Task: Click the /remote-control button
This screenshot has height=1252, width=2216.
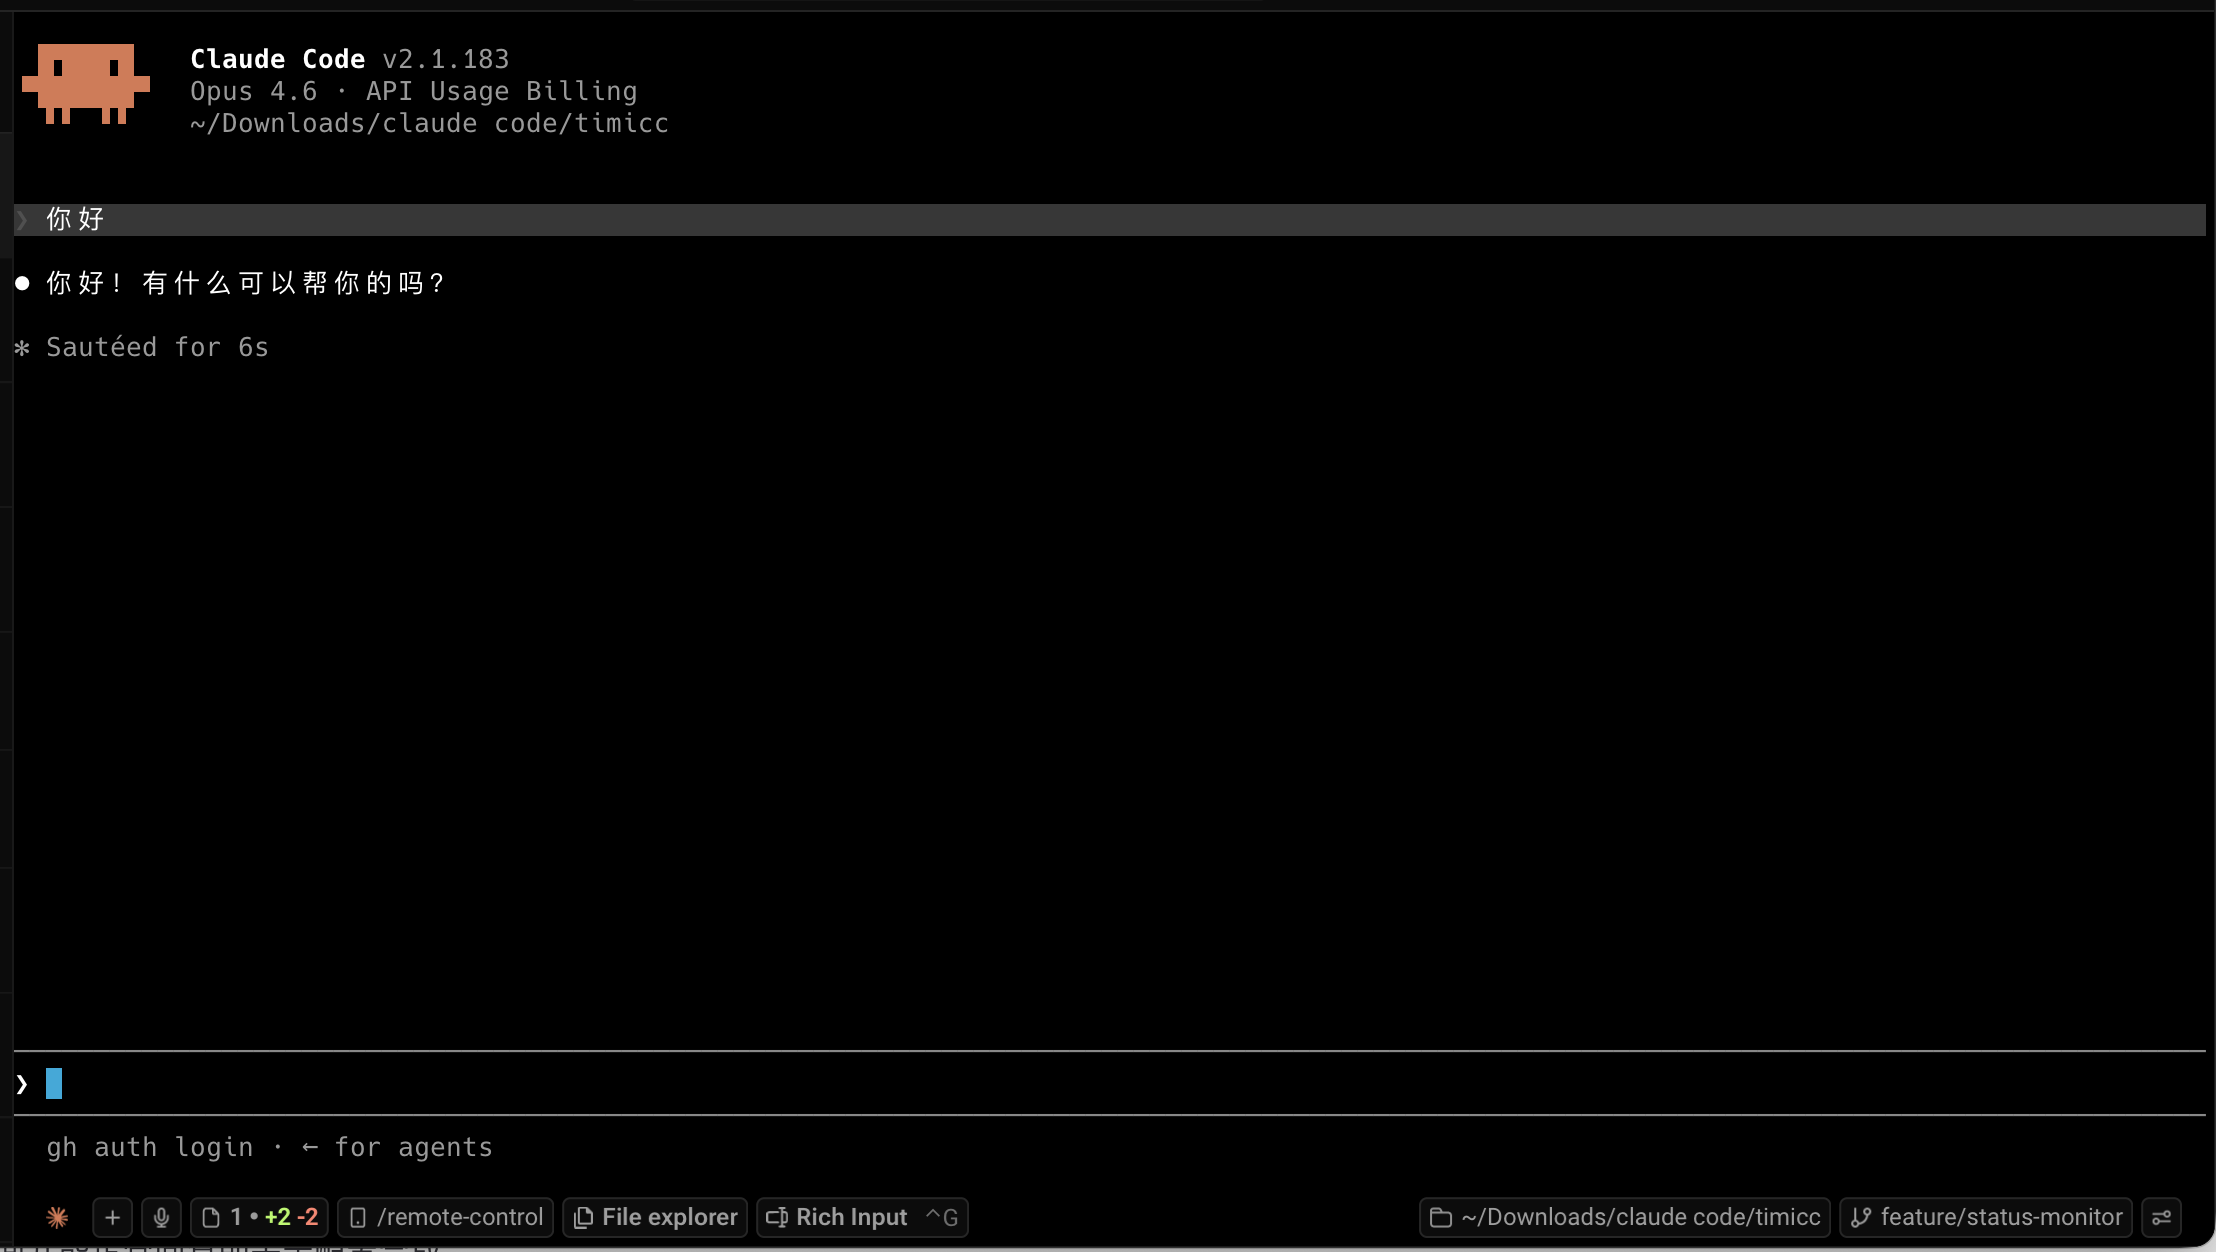Action: (446, 1217)
